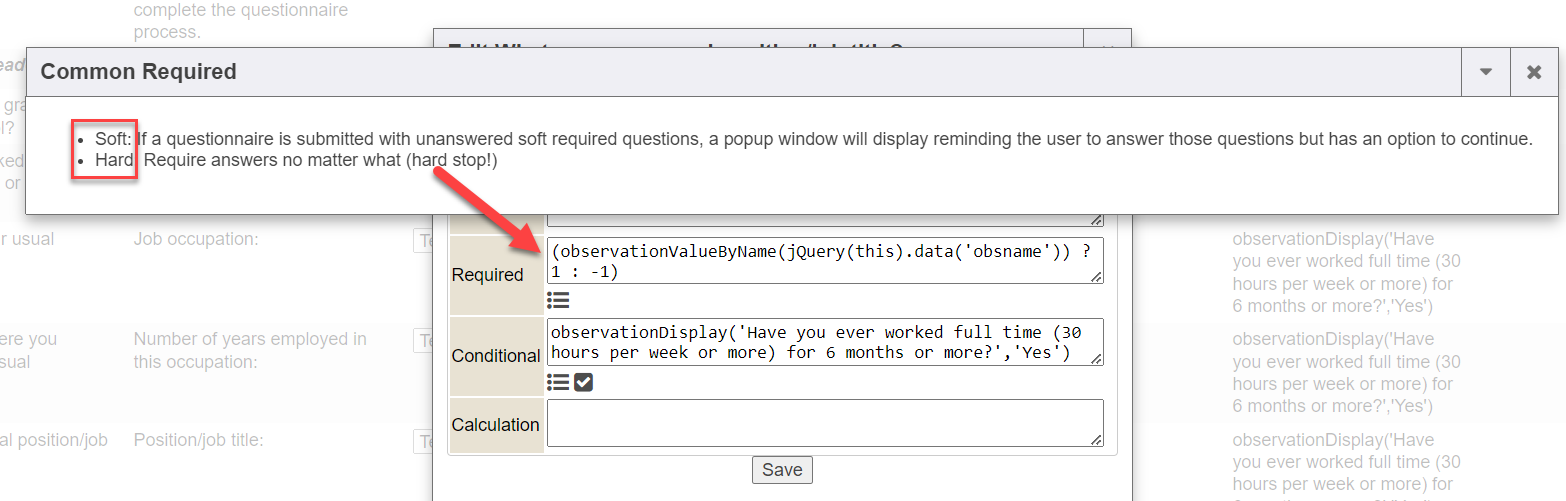This screenshot has height=501, width=1566.
Task: Grab the Conditional text area resize handle
Action: click(x=1097, y=359)
